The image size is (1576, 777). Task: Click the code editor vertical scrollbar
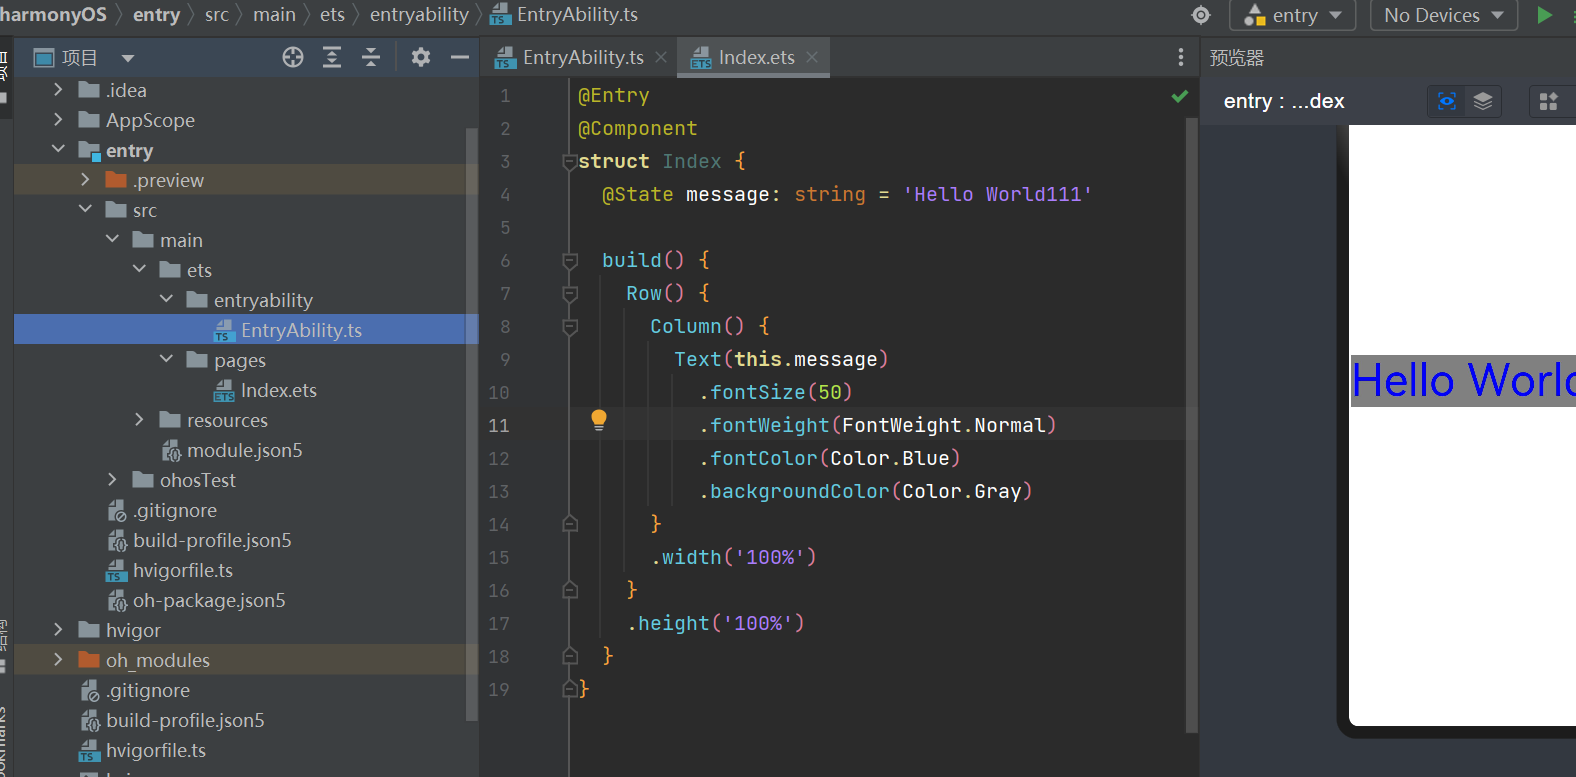point(1191,425)
